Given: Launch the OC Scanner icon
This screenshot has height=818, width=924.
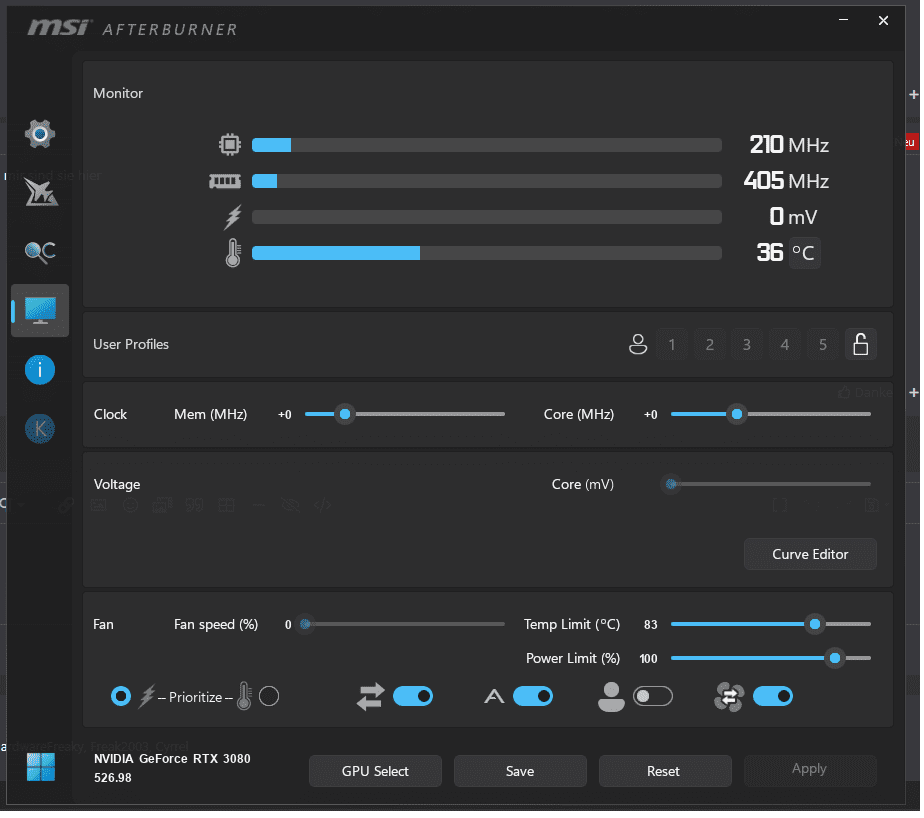Looking at the screenshot, I should click(x=40, y=252).
